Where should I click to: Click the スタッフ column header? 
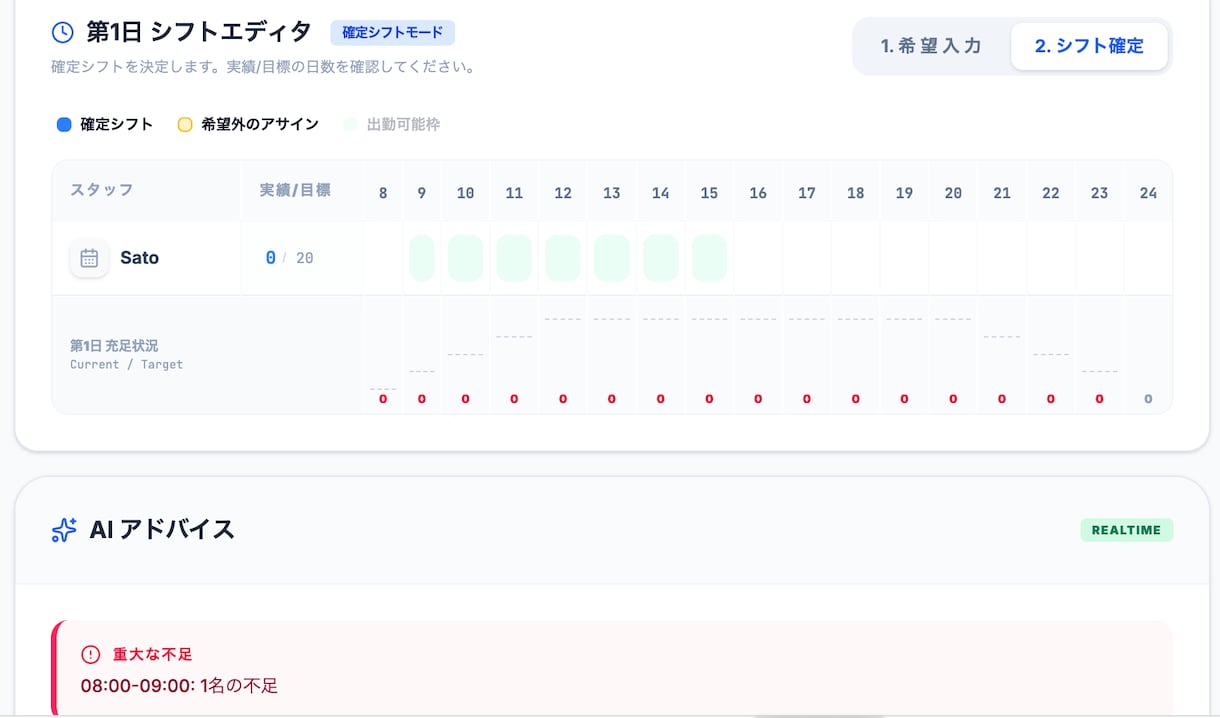coord(101,190)
